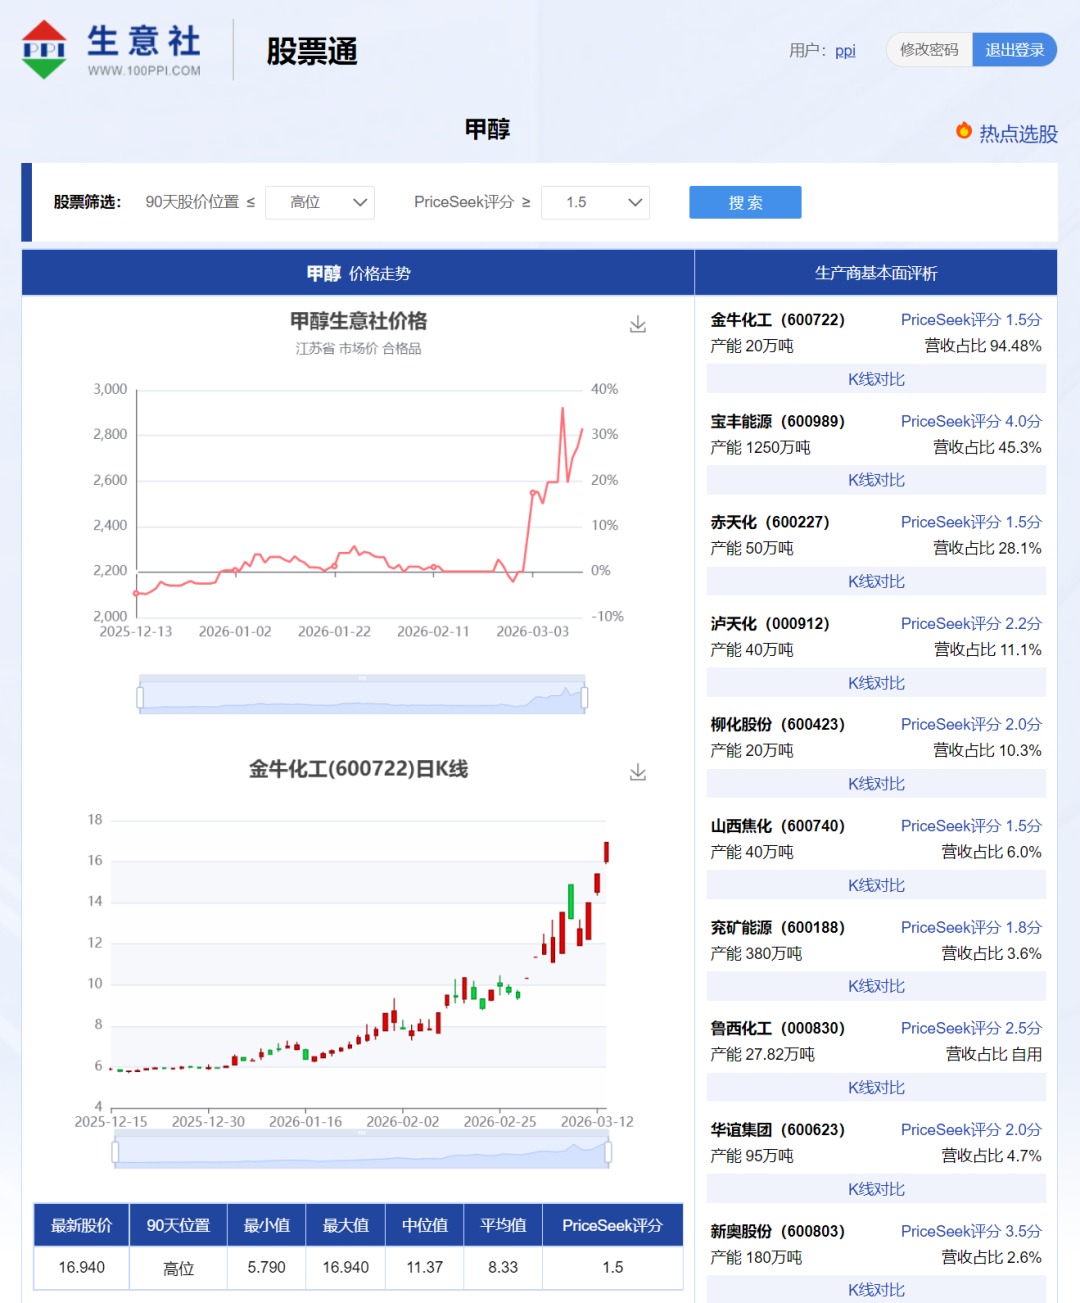Open K线对比 for 泸天化
1080x1303 pixels.
point(876,683)
